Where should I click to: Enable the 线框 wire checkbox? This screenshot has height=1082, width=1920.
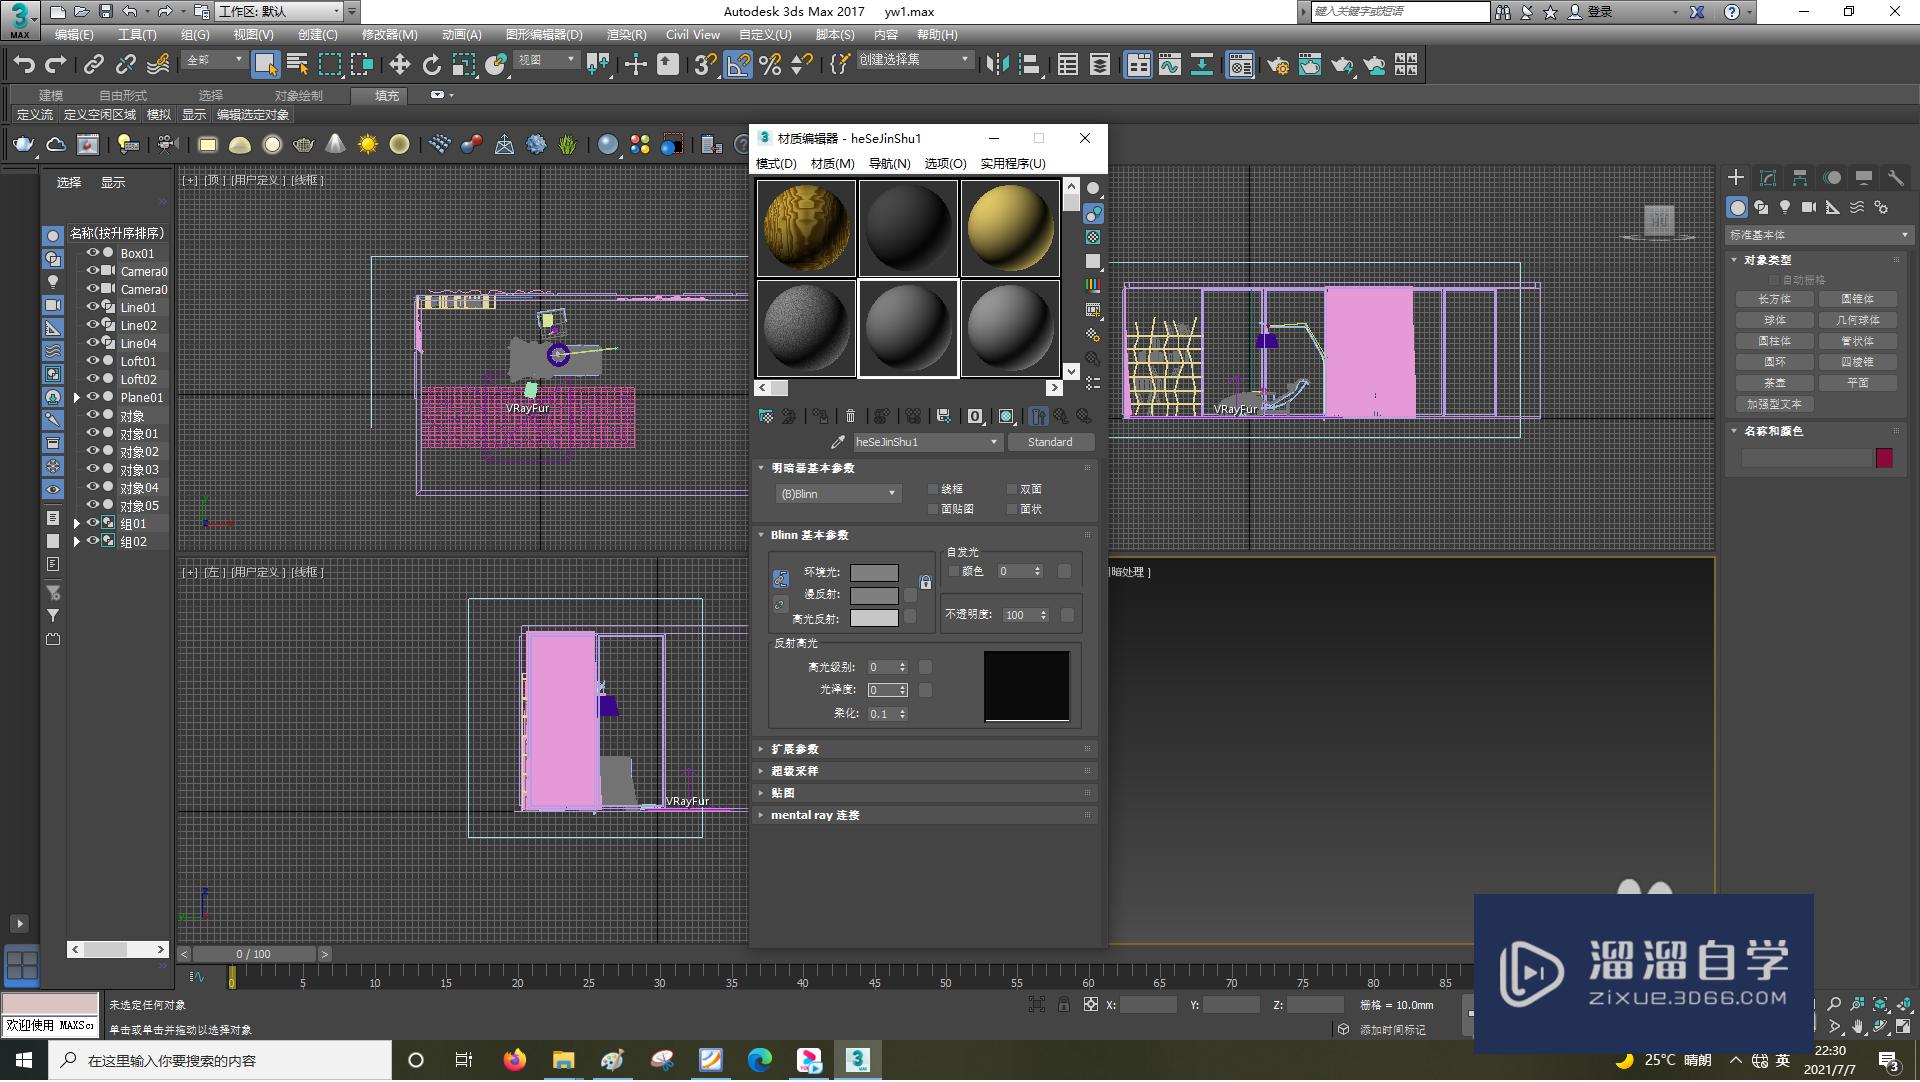coord(933,490)
